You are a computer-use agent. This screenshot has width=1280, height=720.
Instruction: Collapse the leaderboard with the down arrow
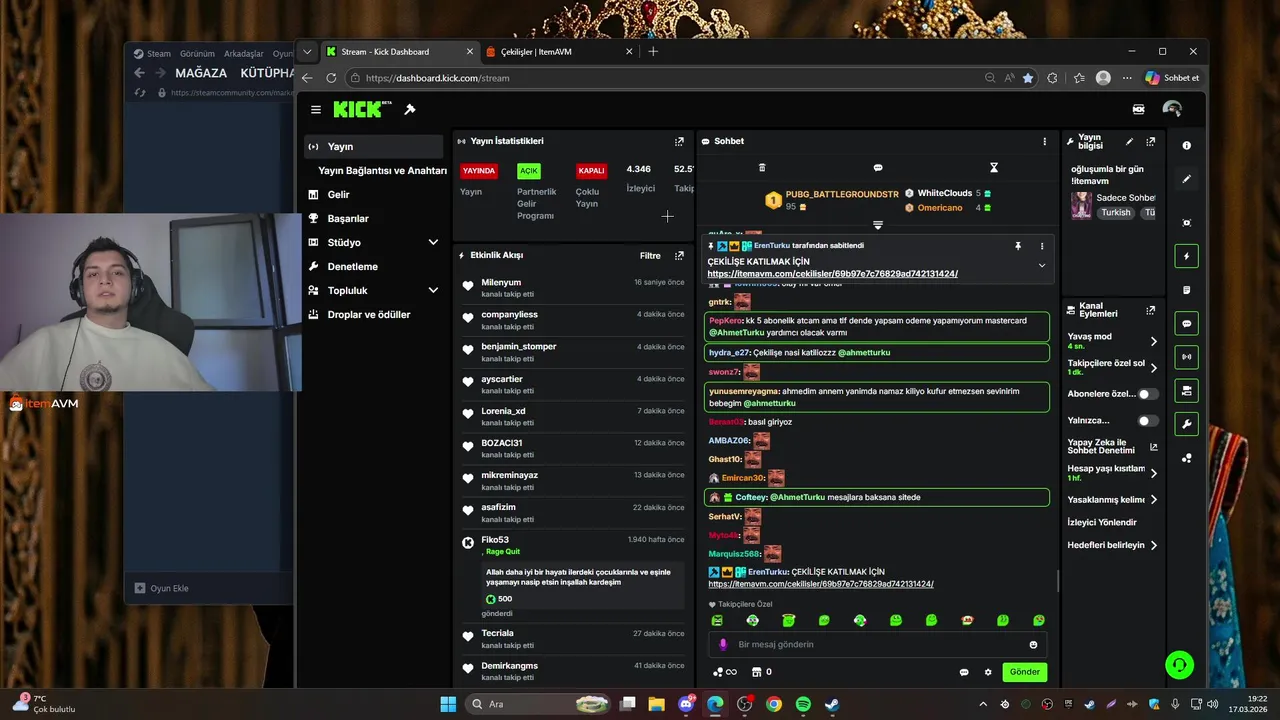(x=878, y=225)
